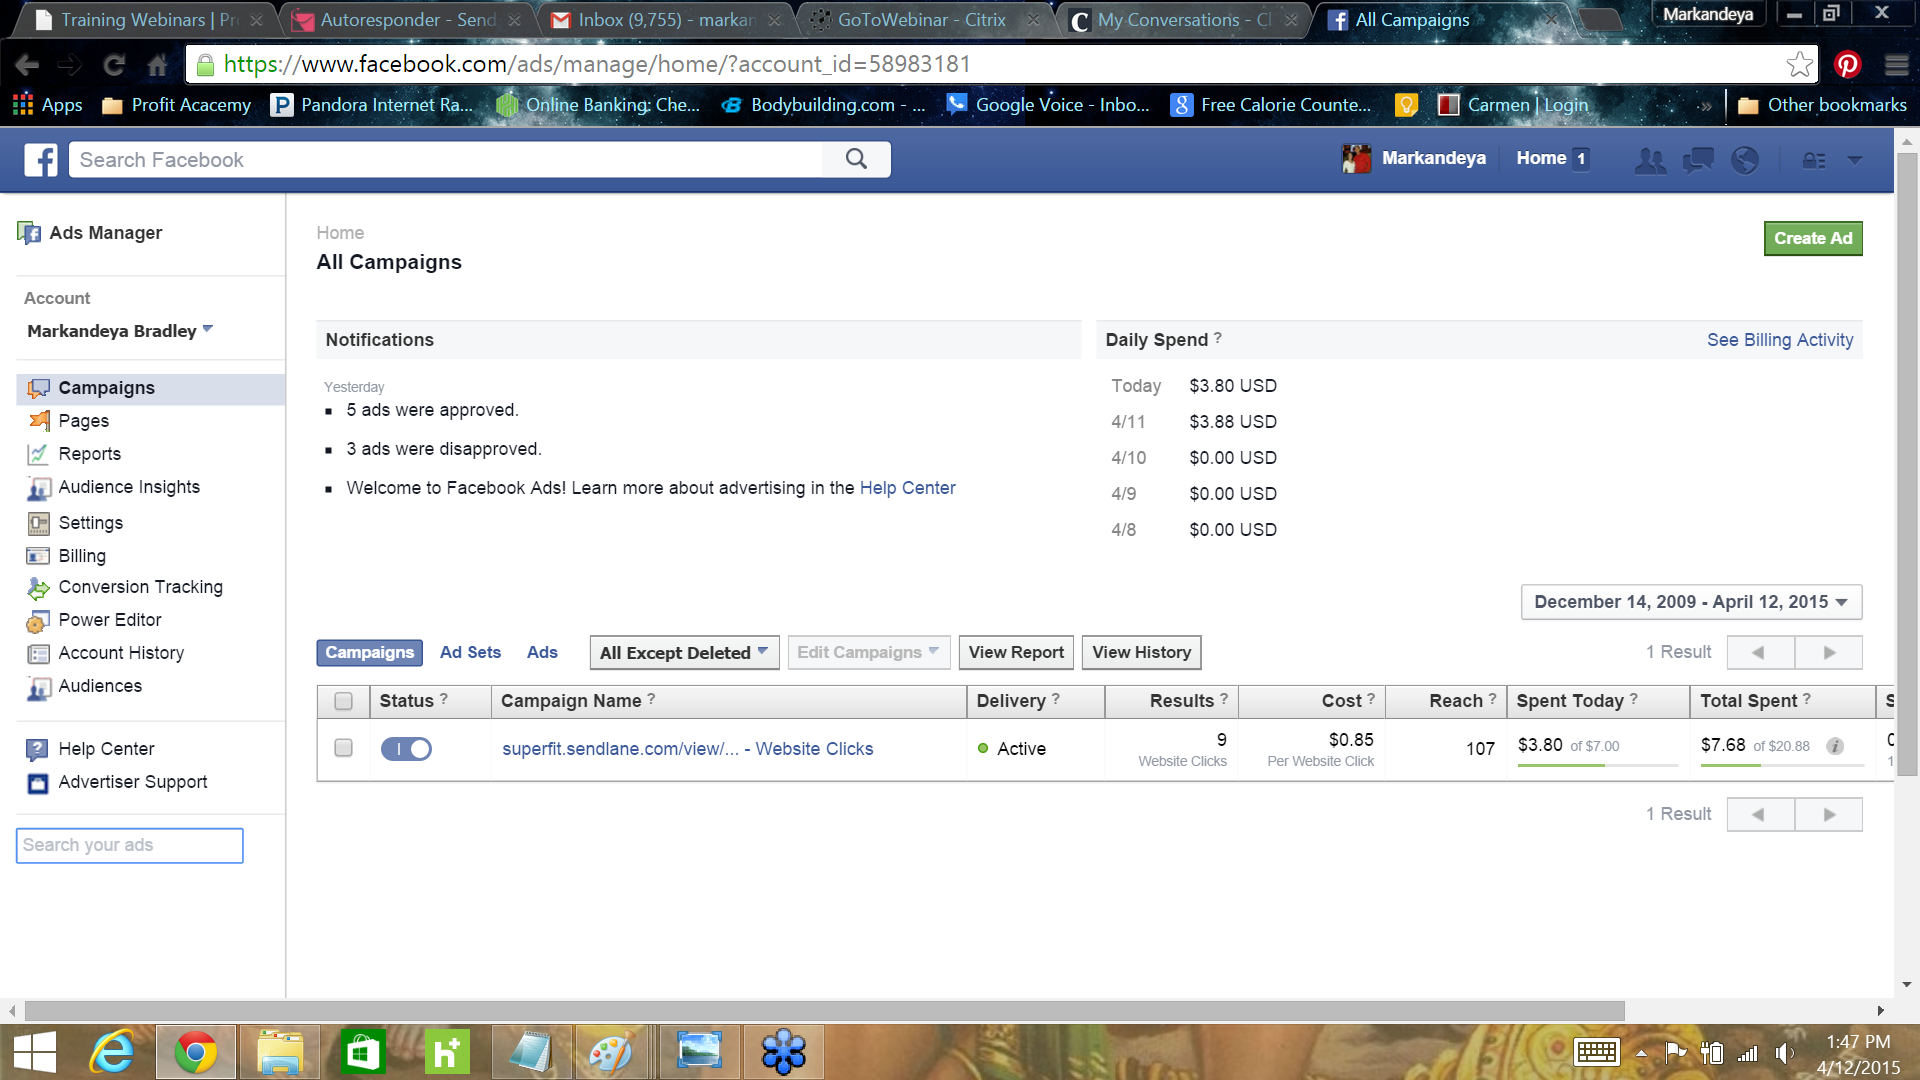Click the Help Center question icon
Viewport: 1920px width, 1080px height.
click(x=37, y=749)
